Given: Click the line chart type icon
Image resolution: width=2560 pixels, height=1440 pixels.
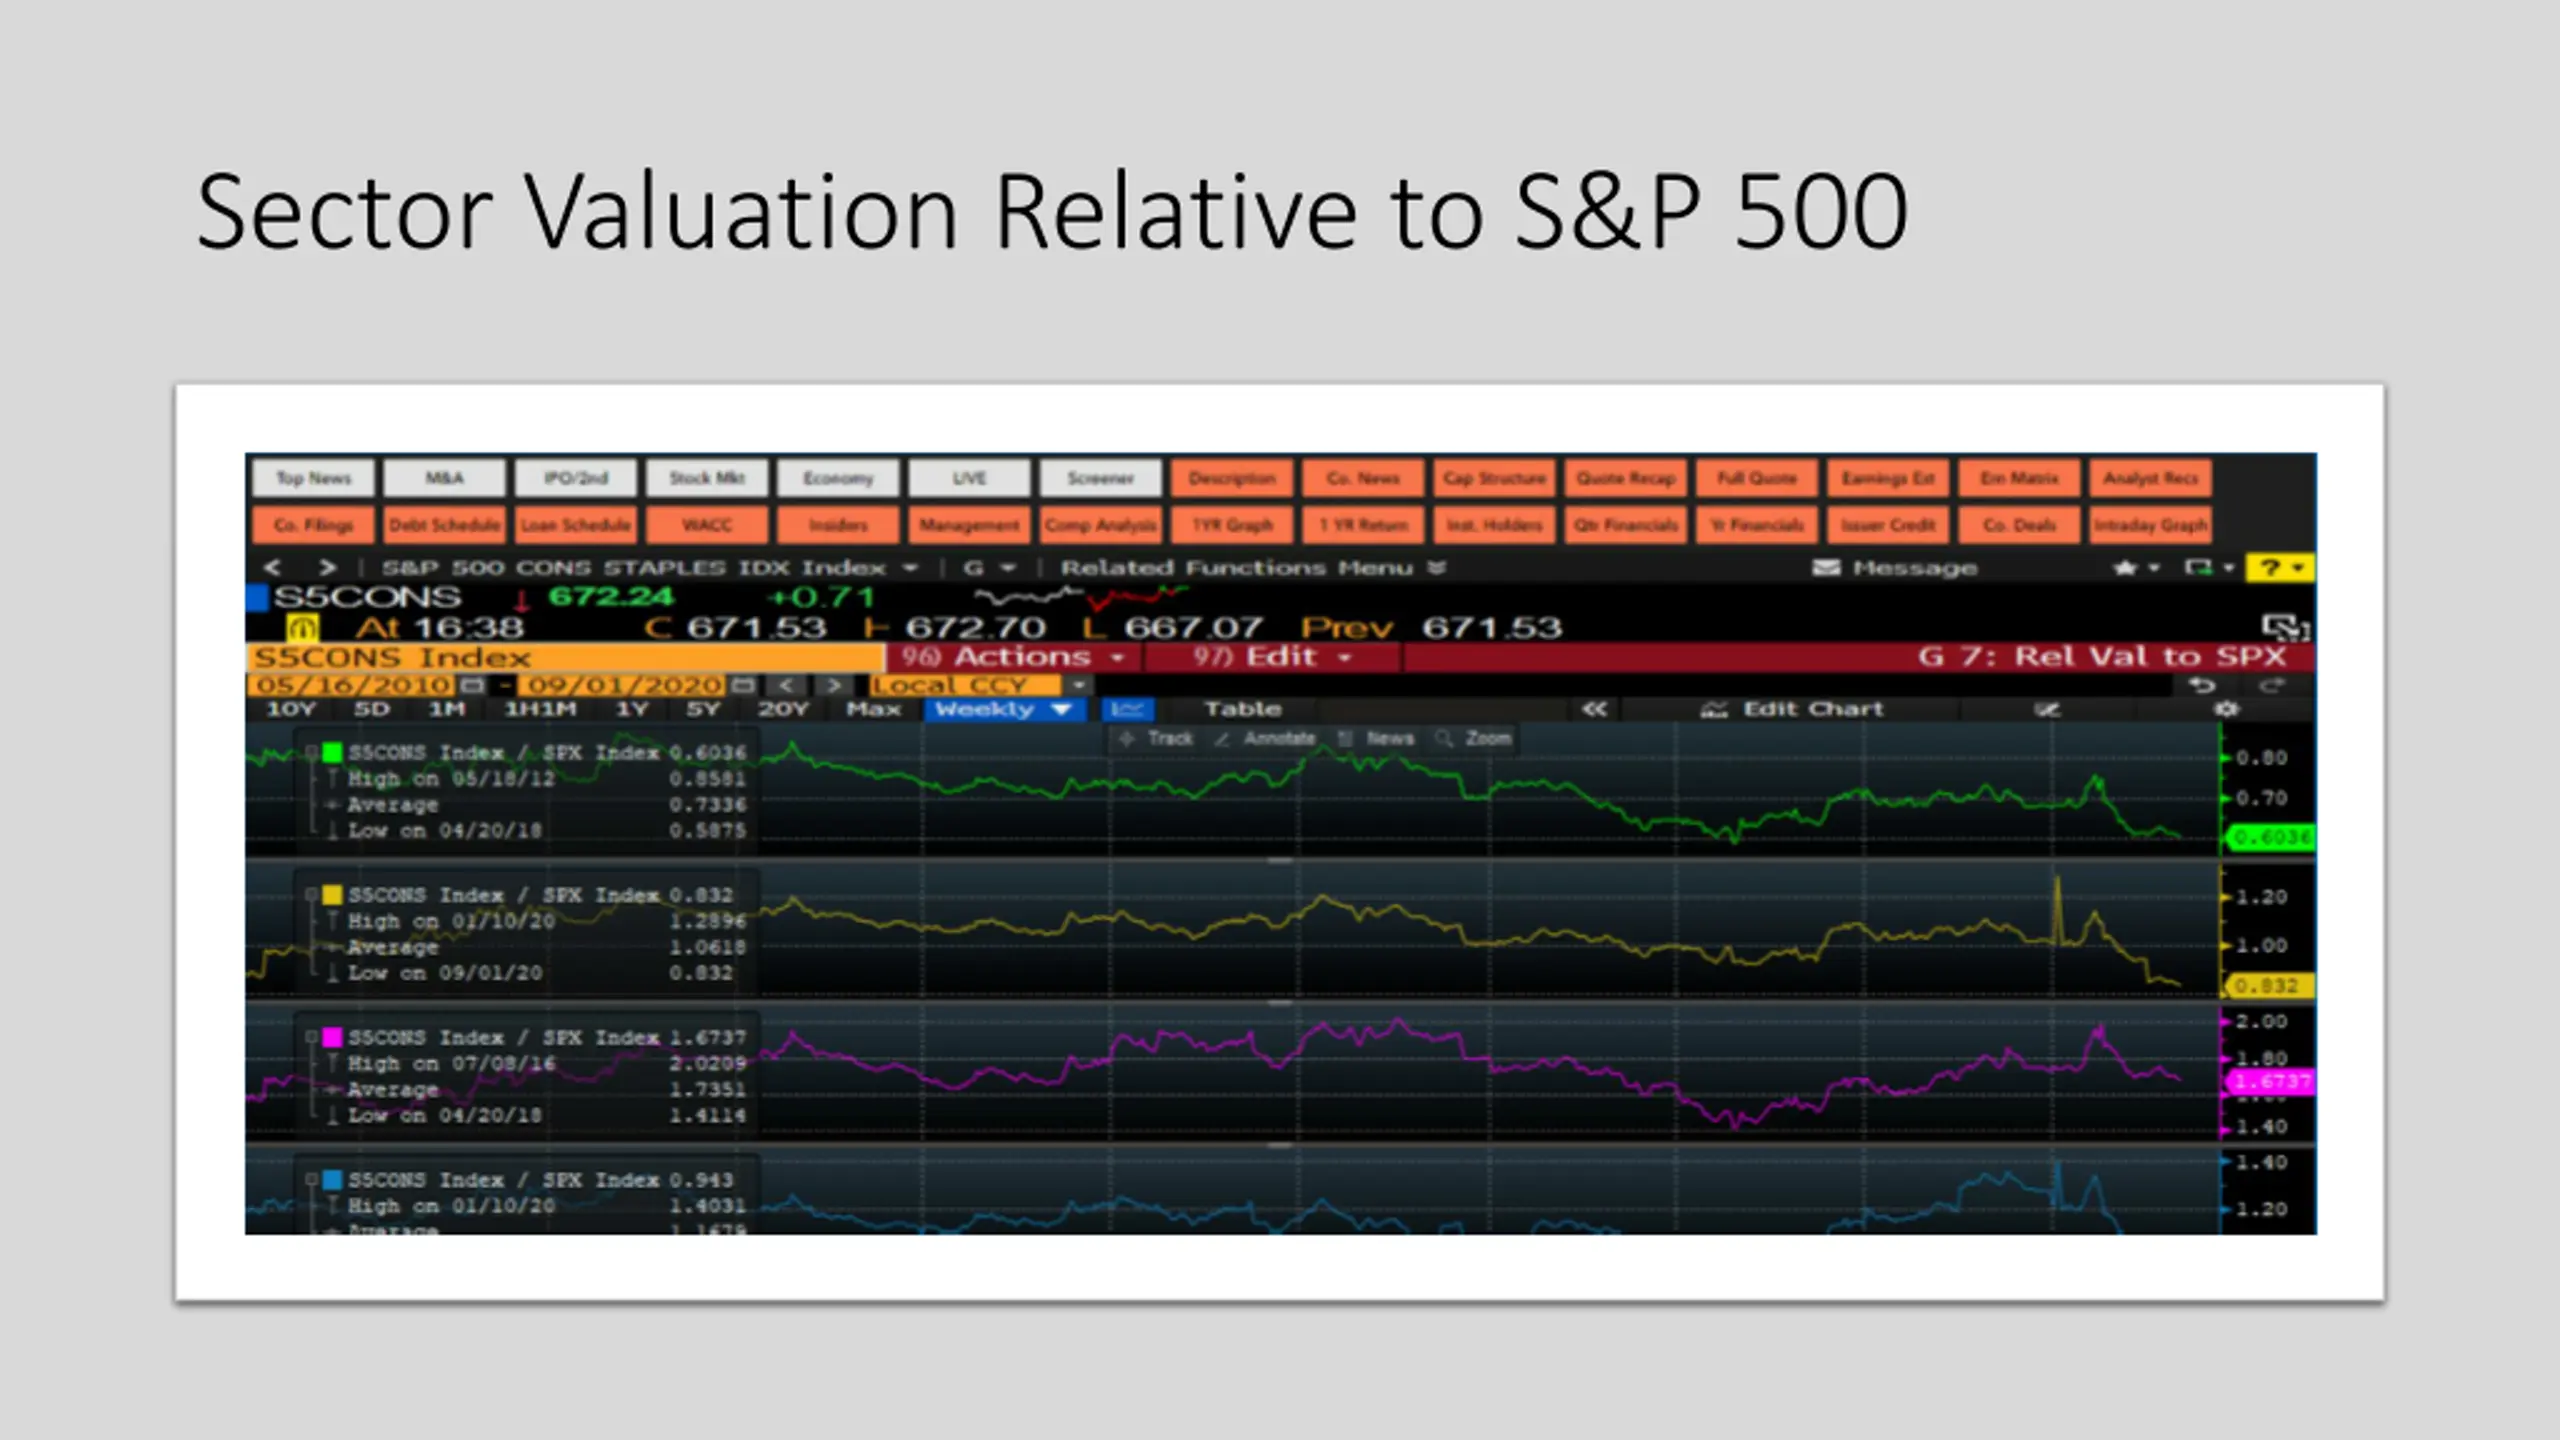Looking at the screenshot, I should tap(1127, 709).
